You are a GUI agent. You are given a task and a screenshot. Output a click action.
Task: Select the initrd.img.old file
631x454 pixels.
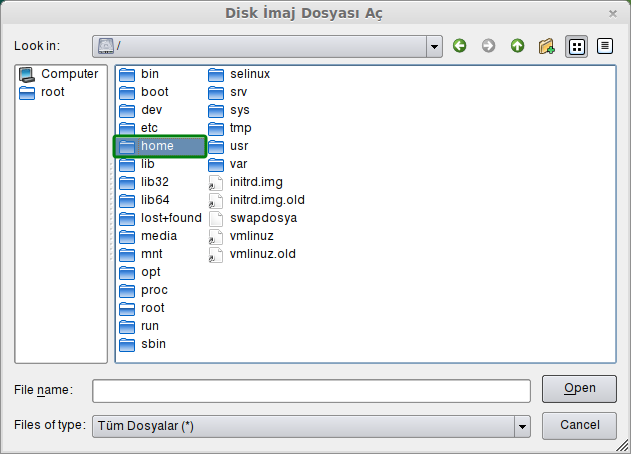(257, 200)
